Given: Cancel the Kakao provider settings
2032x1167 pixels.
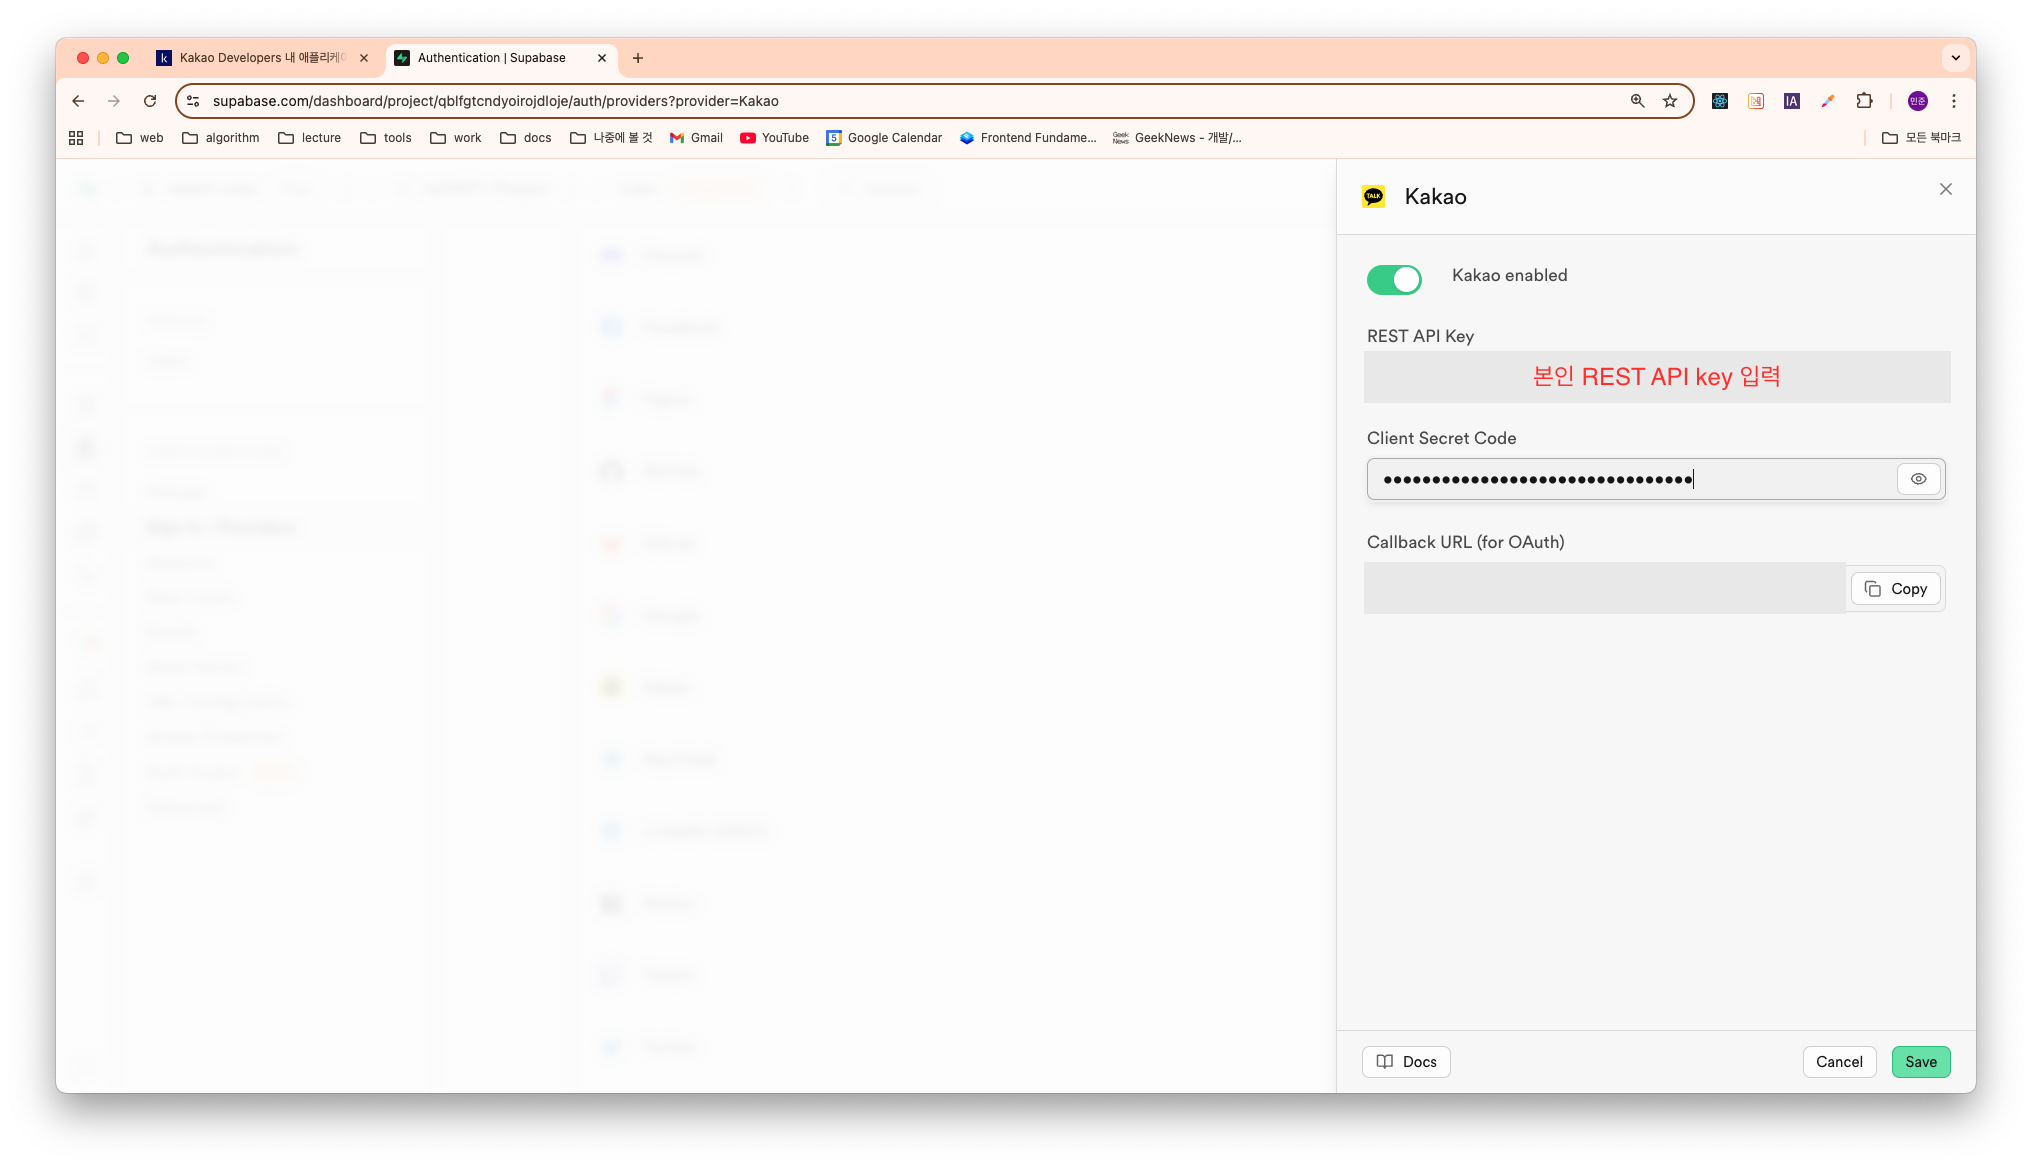Looking at the screenshot, I should [1839, 1062].
